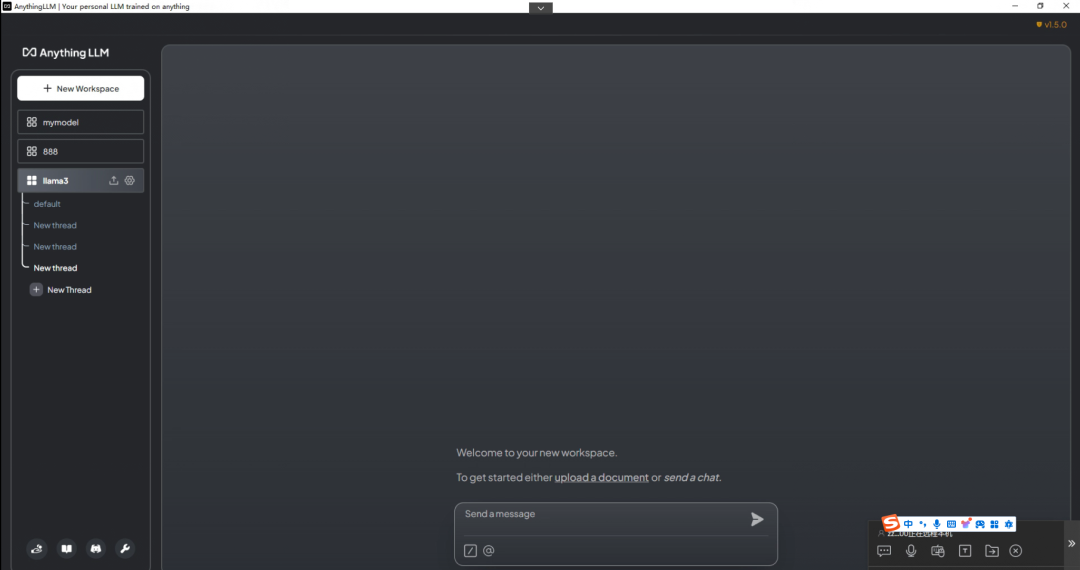Click the Sogou game controller icon

[x=980, y=525]
